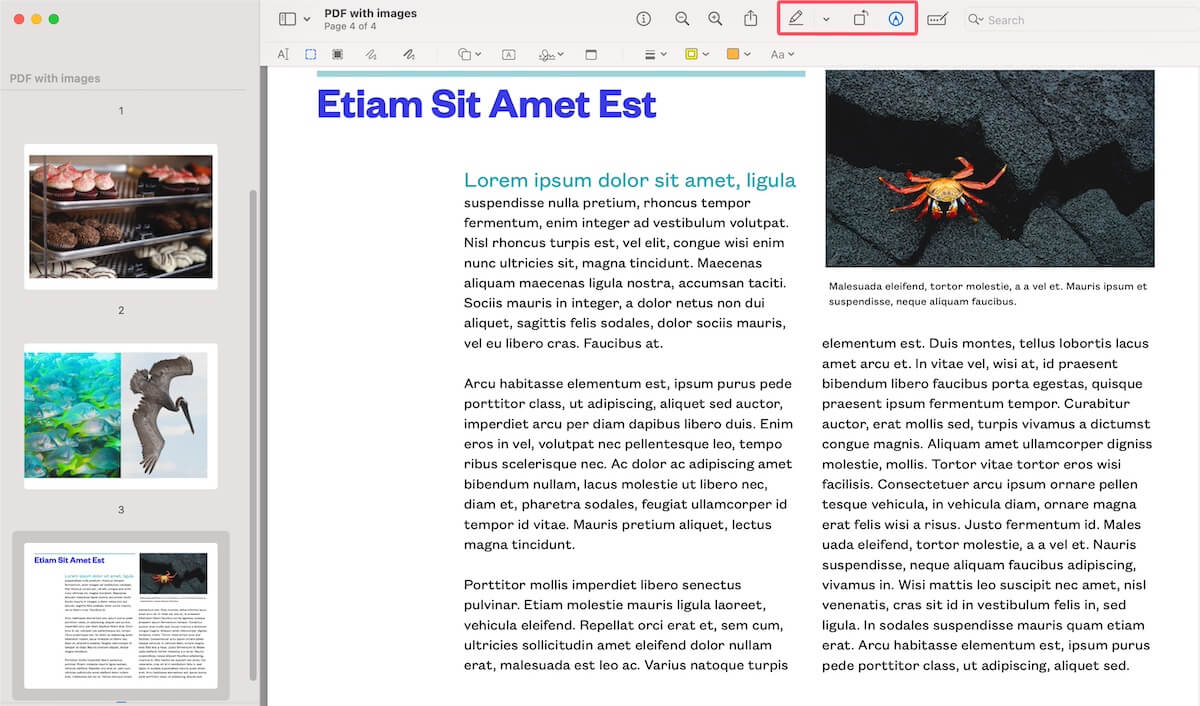Select the Sketch tool in the markup toolbar
This screenshot has width=1200, height=706.
pos(367,54)
